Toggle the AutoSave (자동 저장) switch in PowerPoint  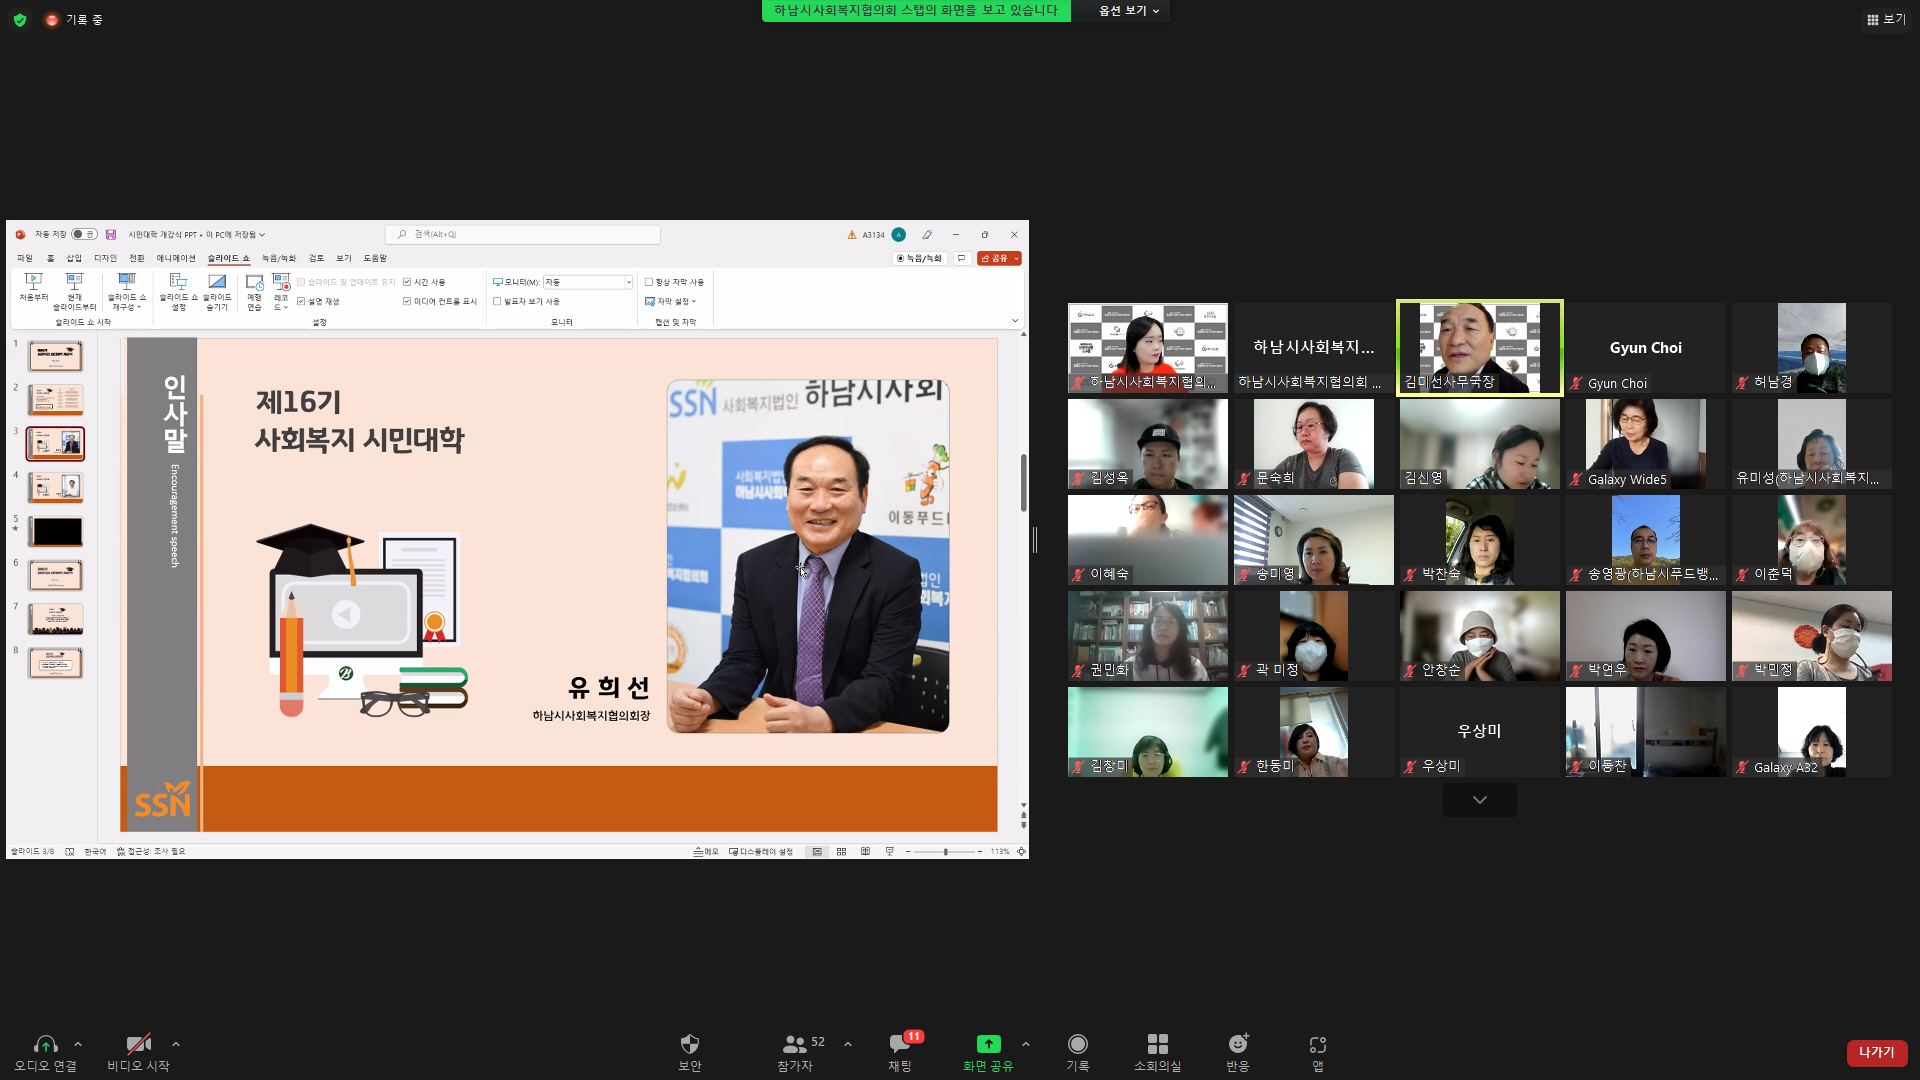(84, 234)
